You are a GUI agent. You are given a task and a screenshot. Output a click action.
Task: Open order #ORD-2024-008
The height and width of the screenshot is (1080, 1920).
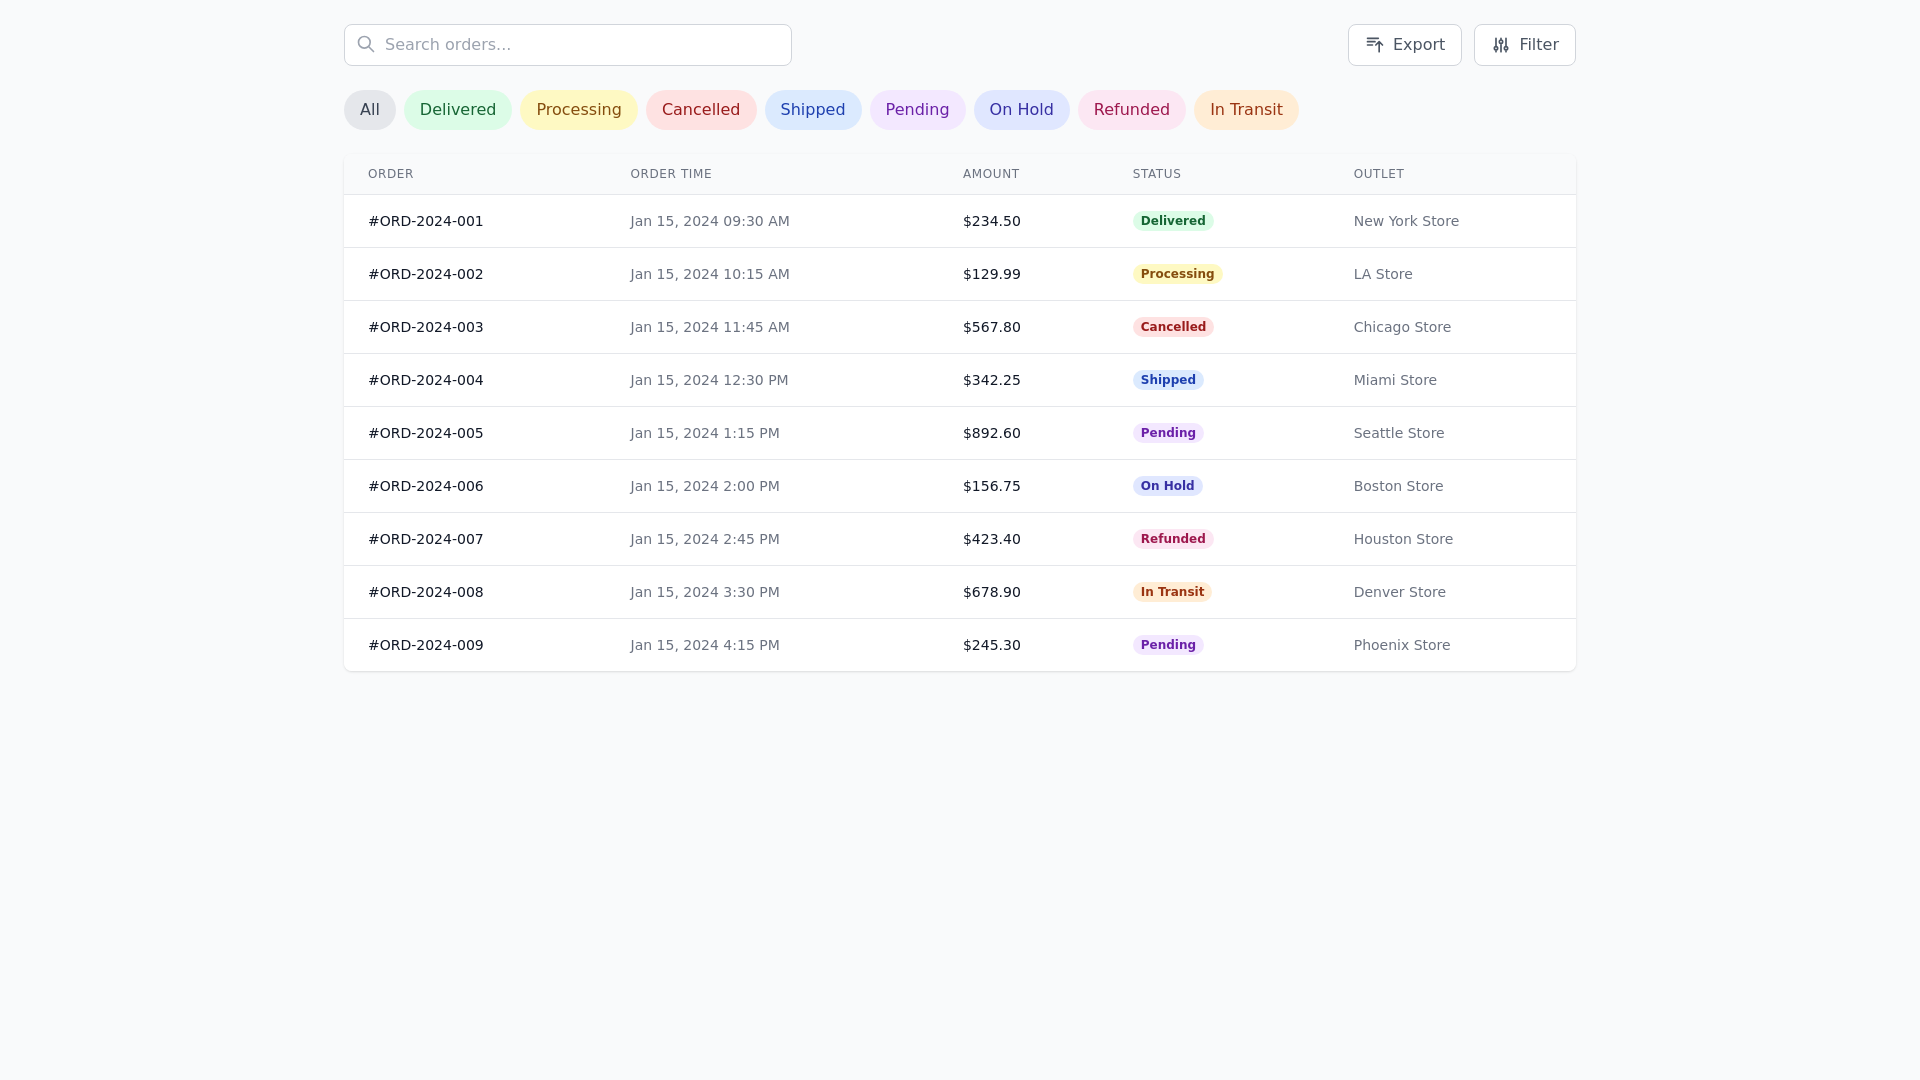click(x=426, y=592)
